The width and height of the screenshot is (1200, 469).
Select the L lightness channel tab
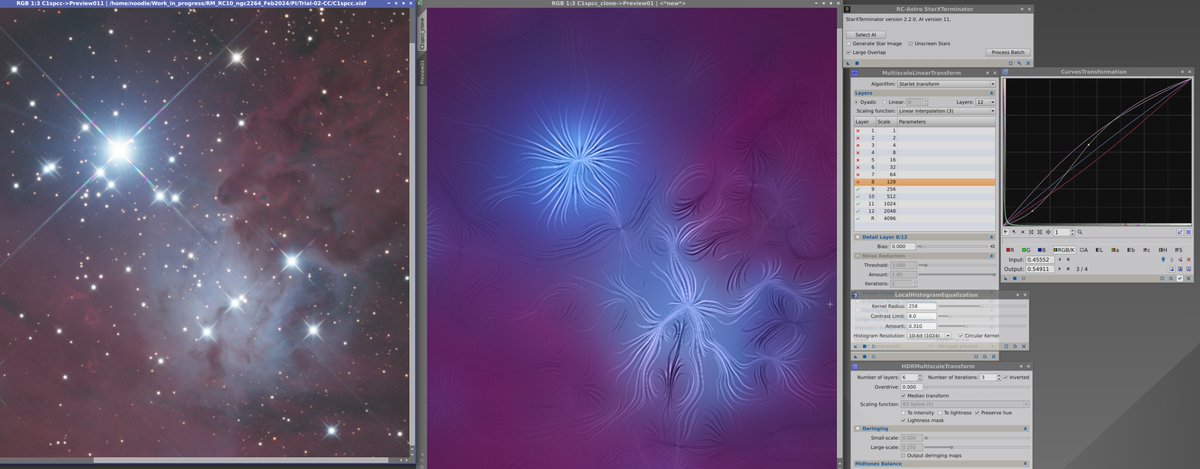pos(1099,250)
